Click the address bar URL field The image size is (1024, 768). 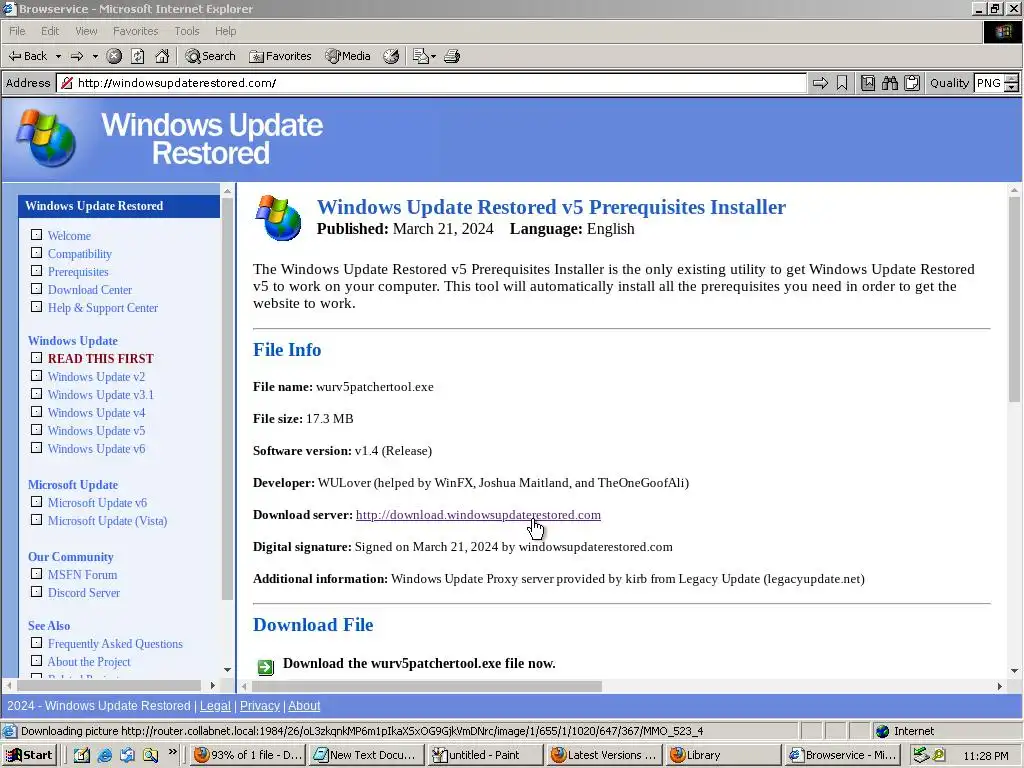[432, 83]
